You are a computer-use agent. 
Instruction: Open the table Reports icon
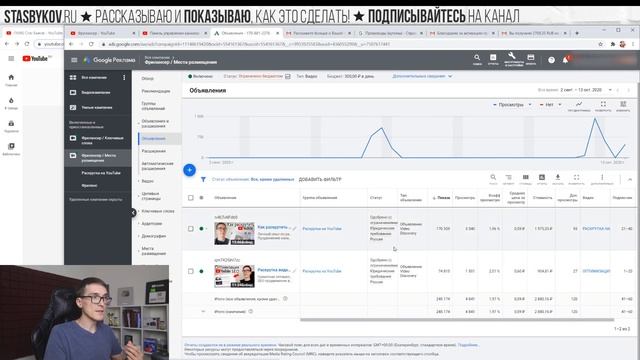pyautogui.click(x=542, y=178)
